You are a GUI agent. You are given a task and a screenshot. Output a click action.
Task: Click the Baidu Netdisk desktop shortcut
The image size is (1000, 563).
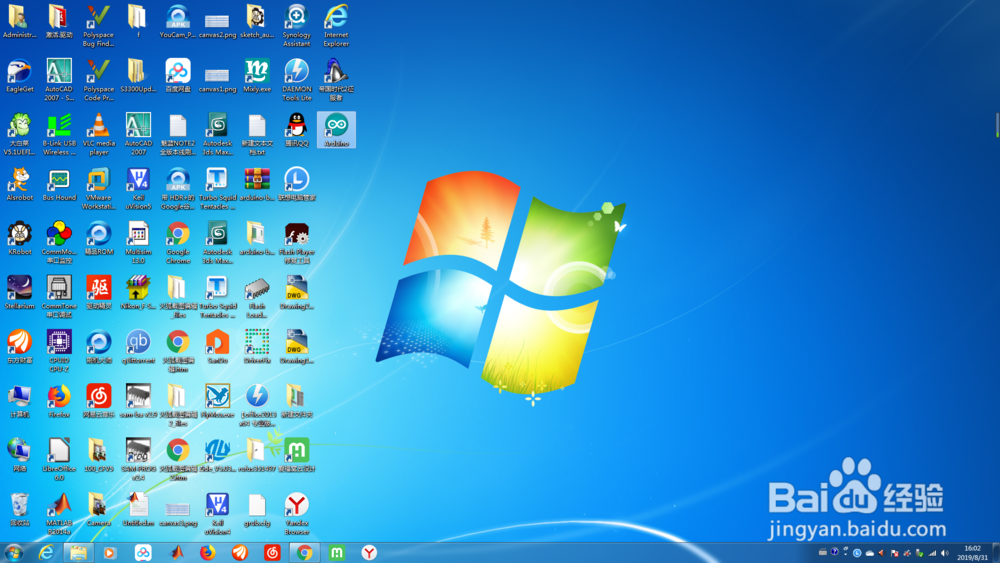coord(178,76)
